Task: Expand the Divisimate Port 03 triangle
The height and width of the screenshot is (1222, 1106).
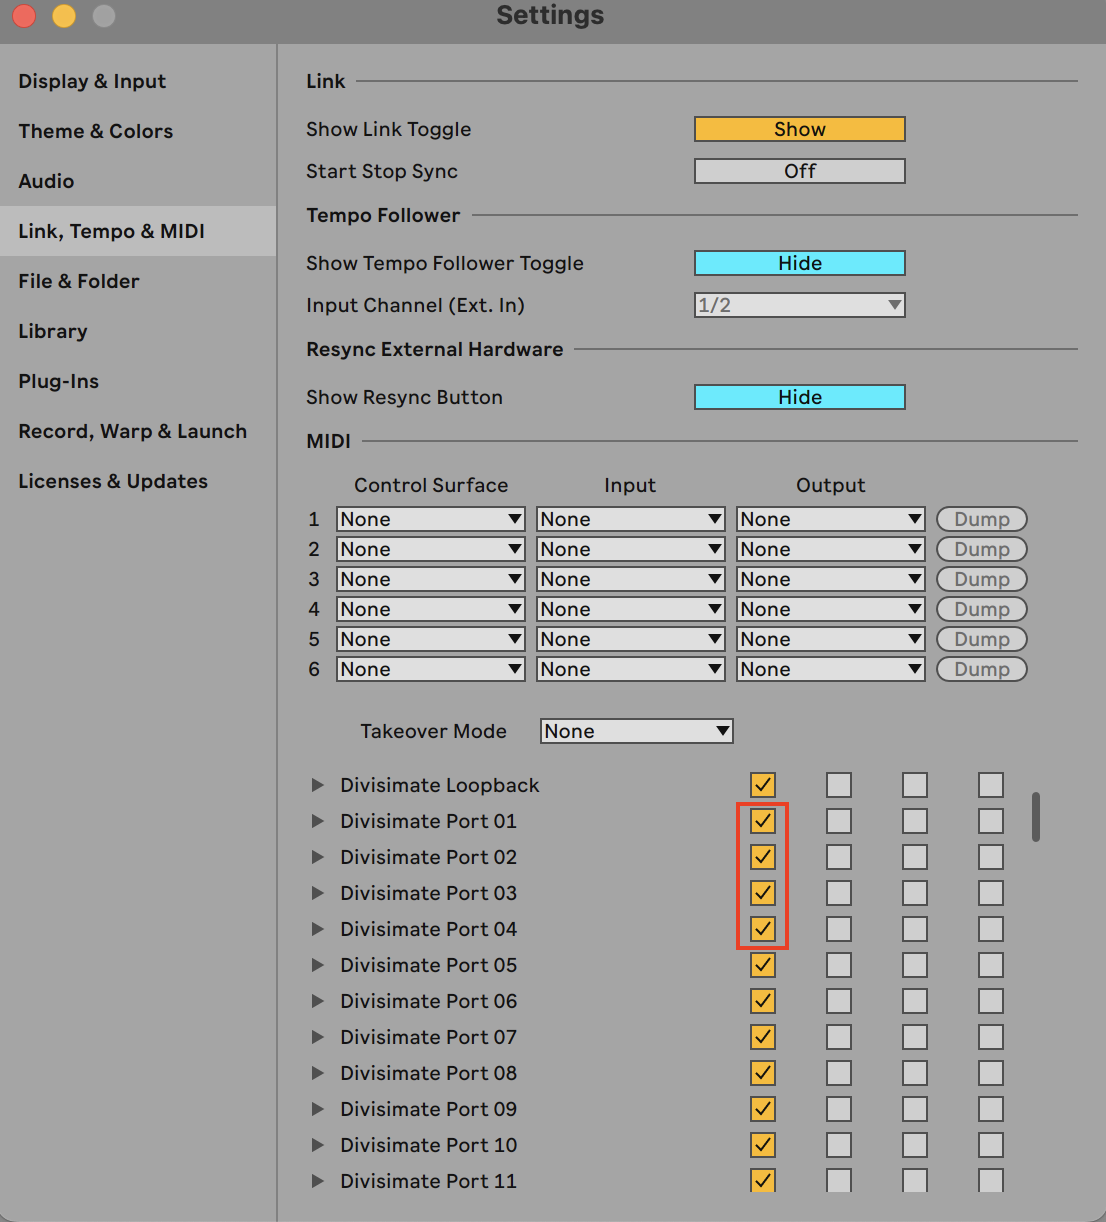Action: 317,893
